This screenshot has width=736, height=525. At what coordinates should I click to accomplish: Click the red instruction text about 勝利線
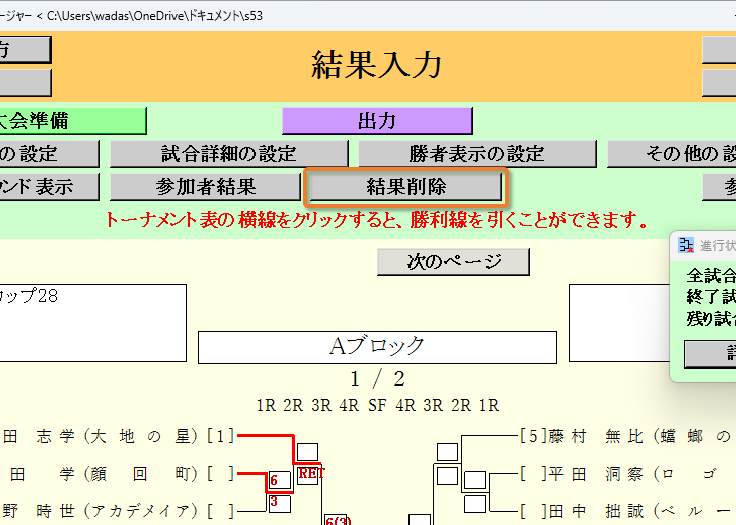click(x=376, y=220)
